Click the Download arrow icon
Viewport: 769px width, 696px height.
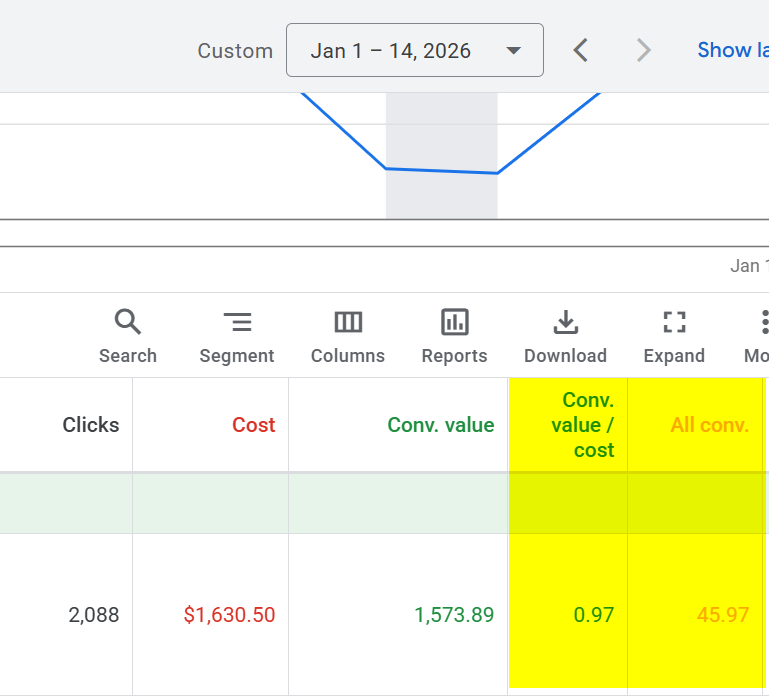pyautogui.click(x=565, y=322)
